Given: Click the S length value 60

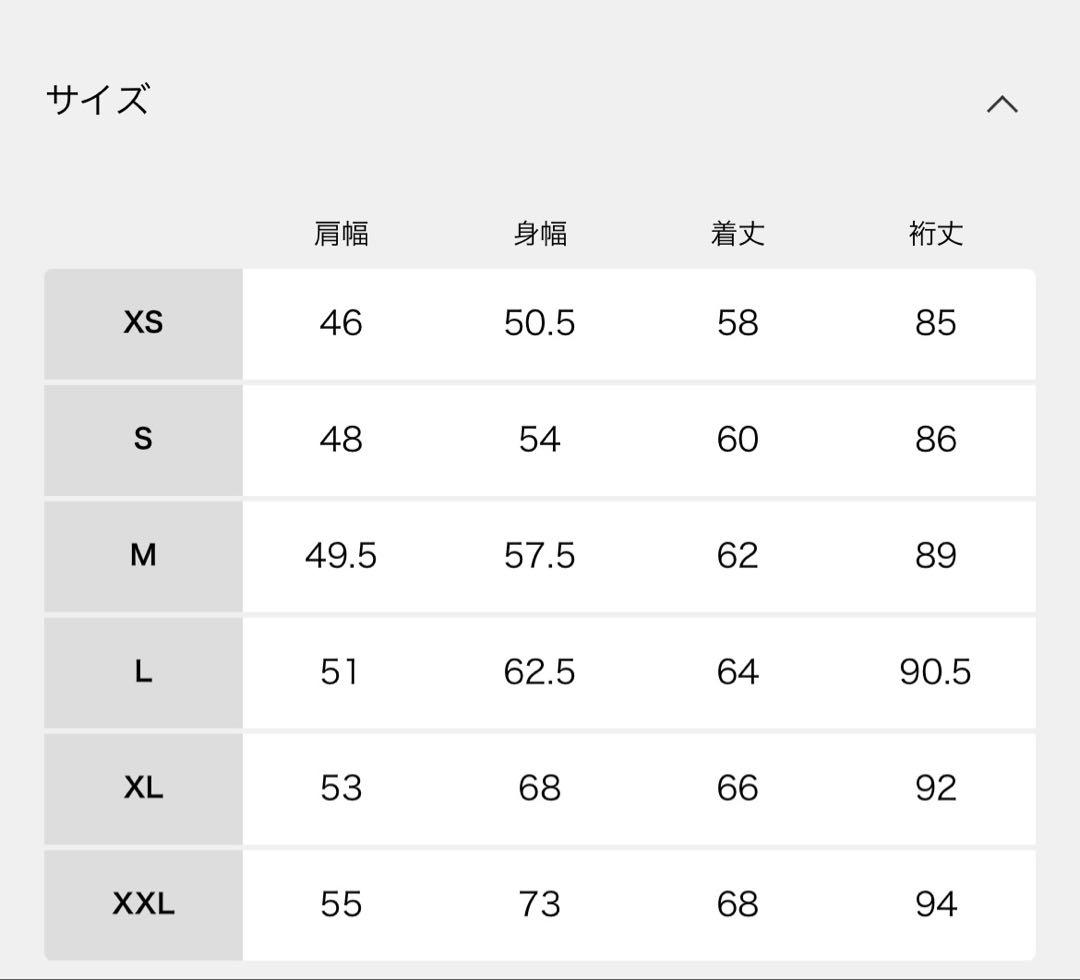Looking at the screenshot, I should [738, 439].
